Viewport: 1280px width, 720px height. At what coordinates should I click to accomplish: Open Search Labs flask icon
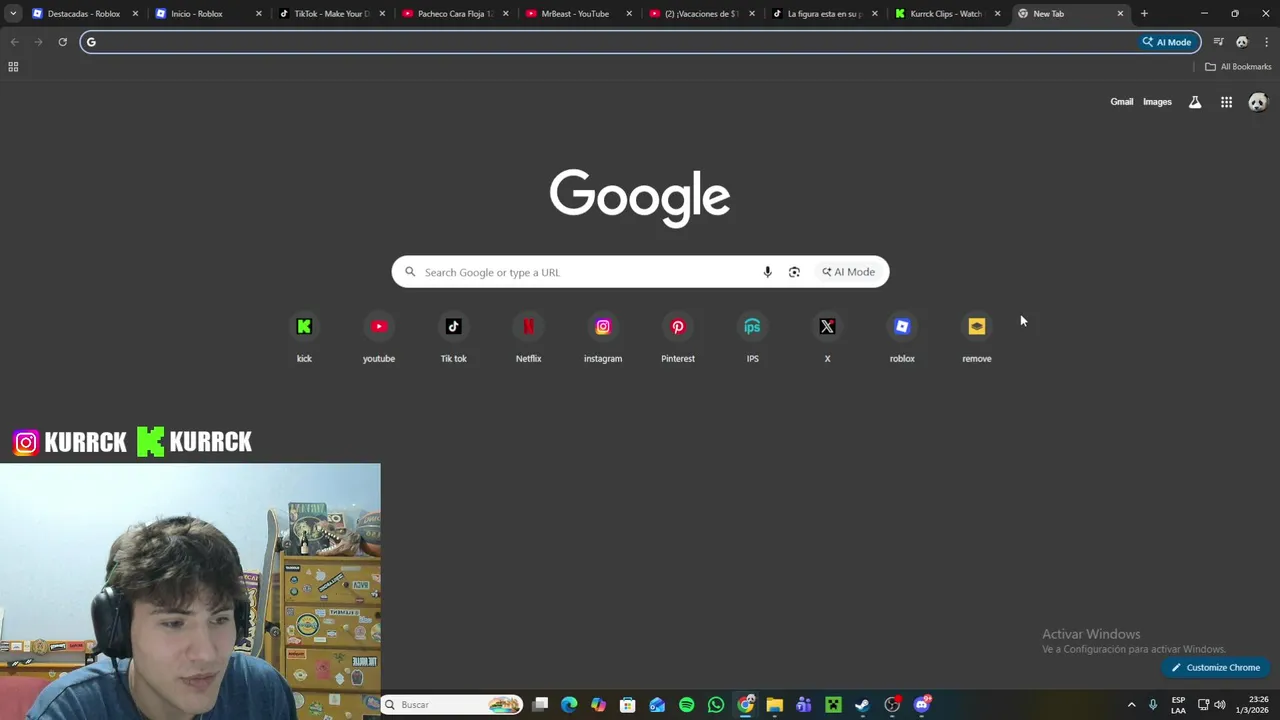1195,102
